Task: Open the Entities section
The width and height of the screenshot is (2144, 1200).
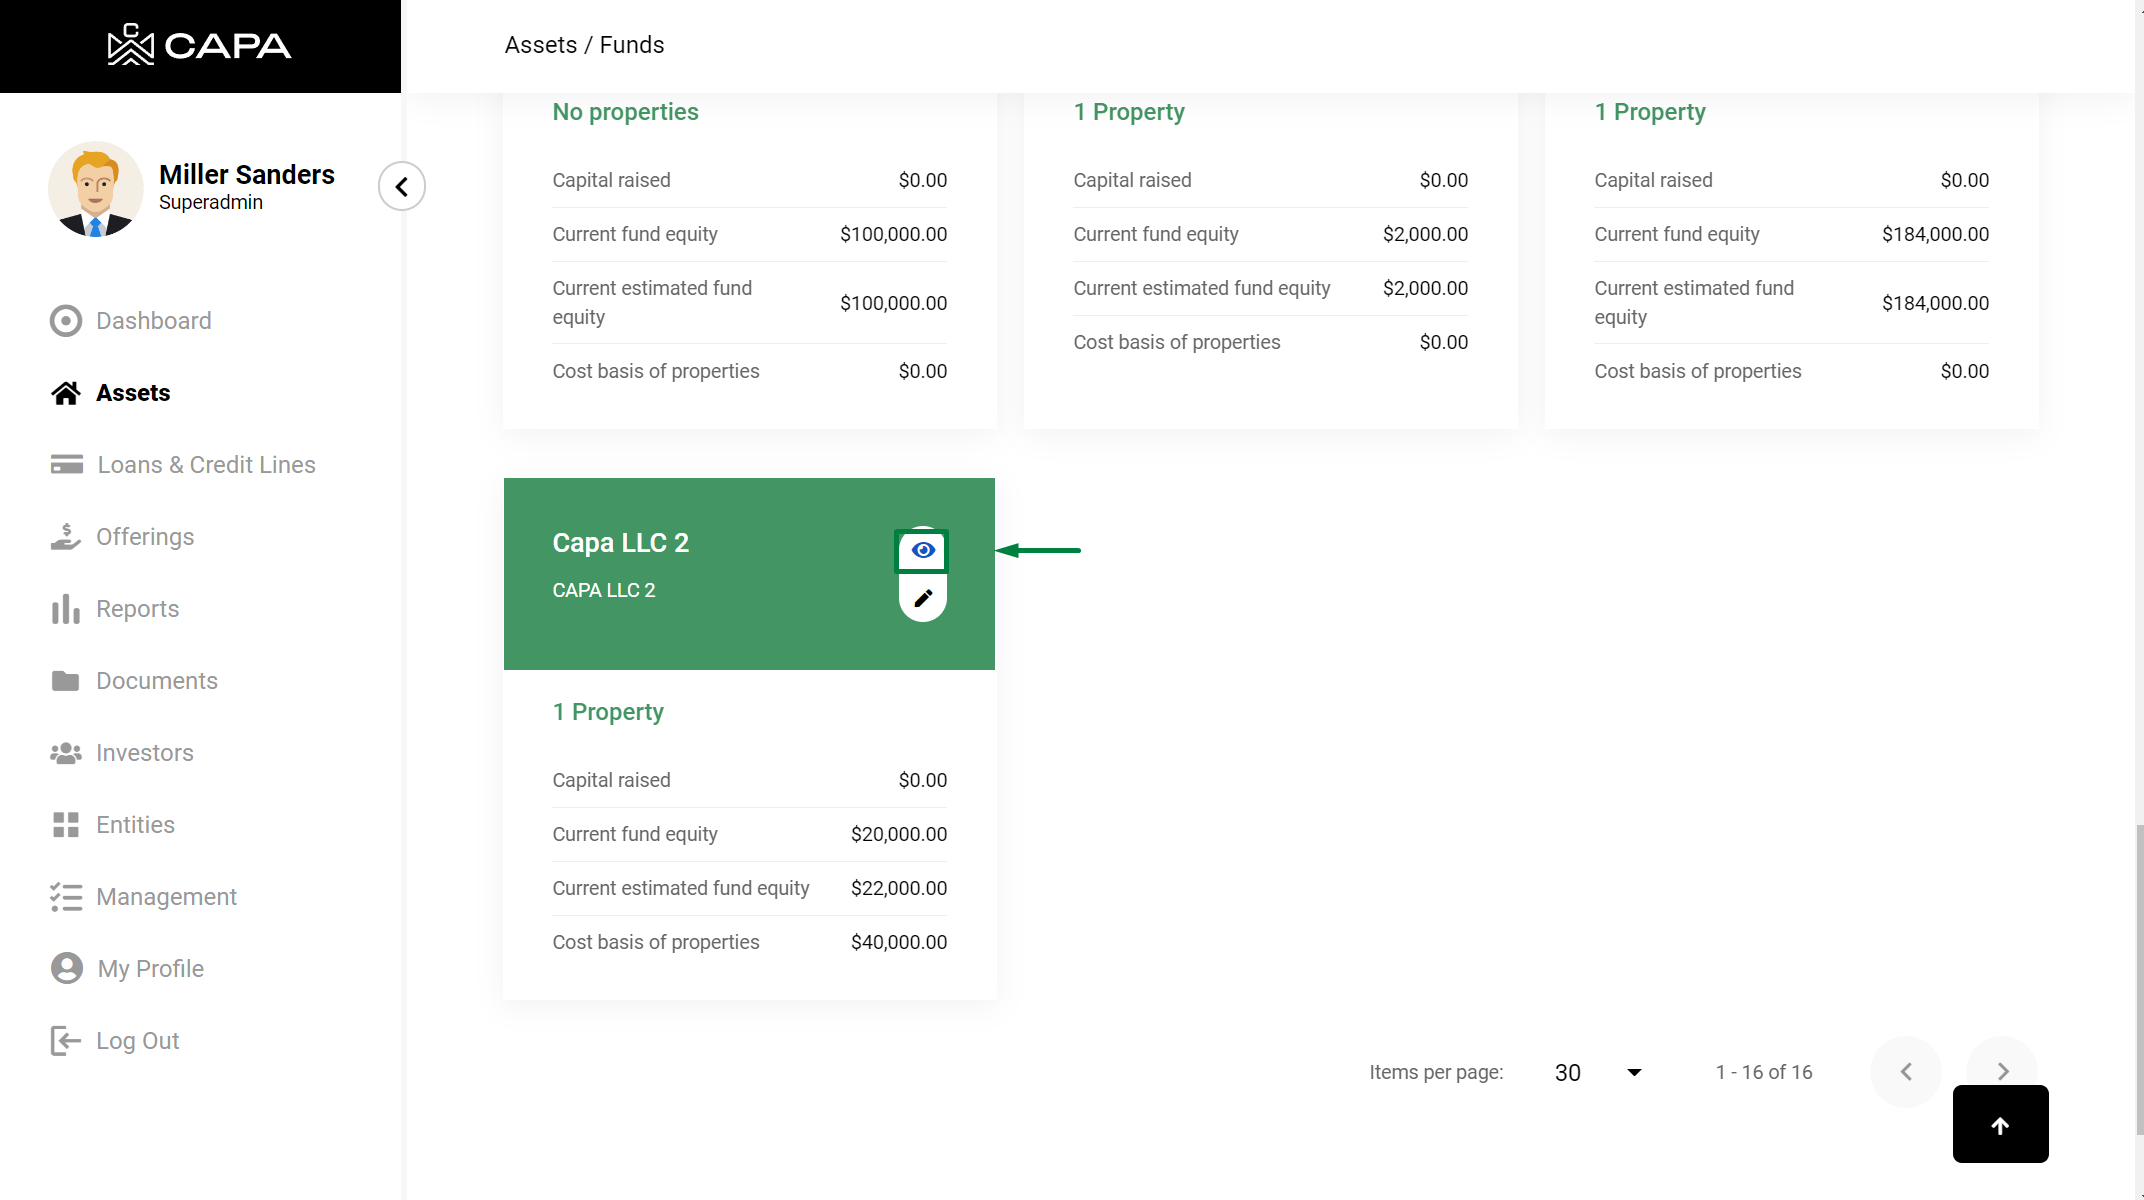Action: pos(135,825)
